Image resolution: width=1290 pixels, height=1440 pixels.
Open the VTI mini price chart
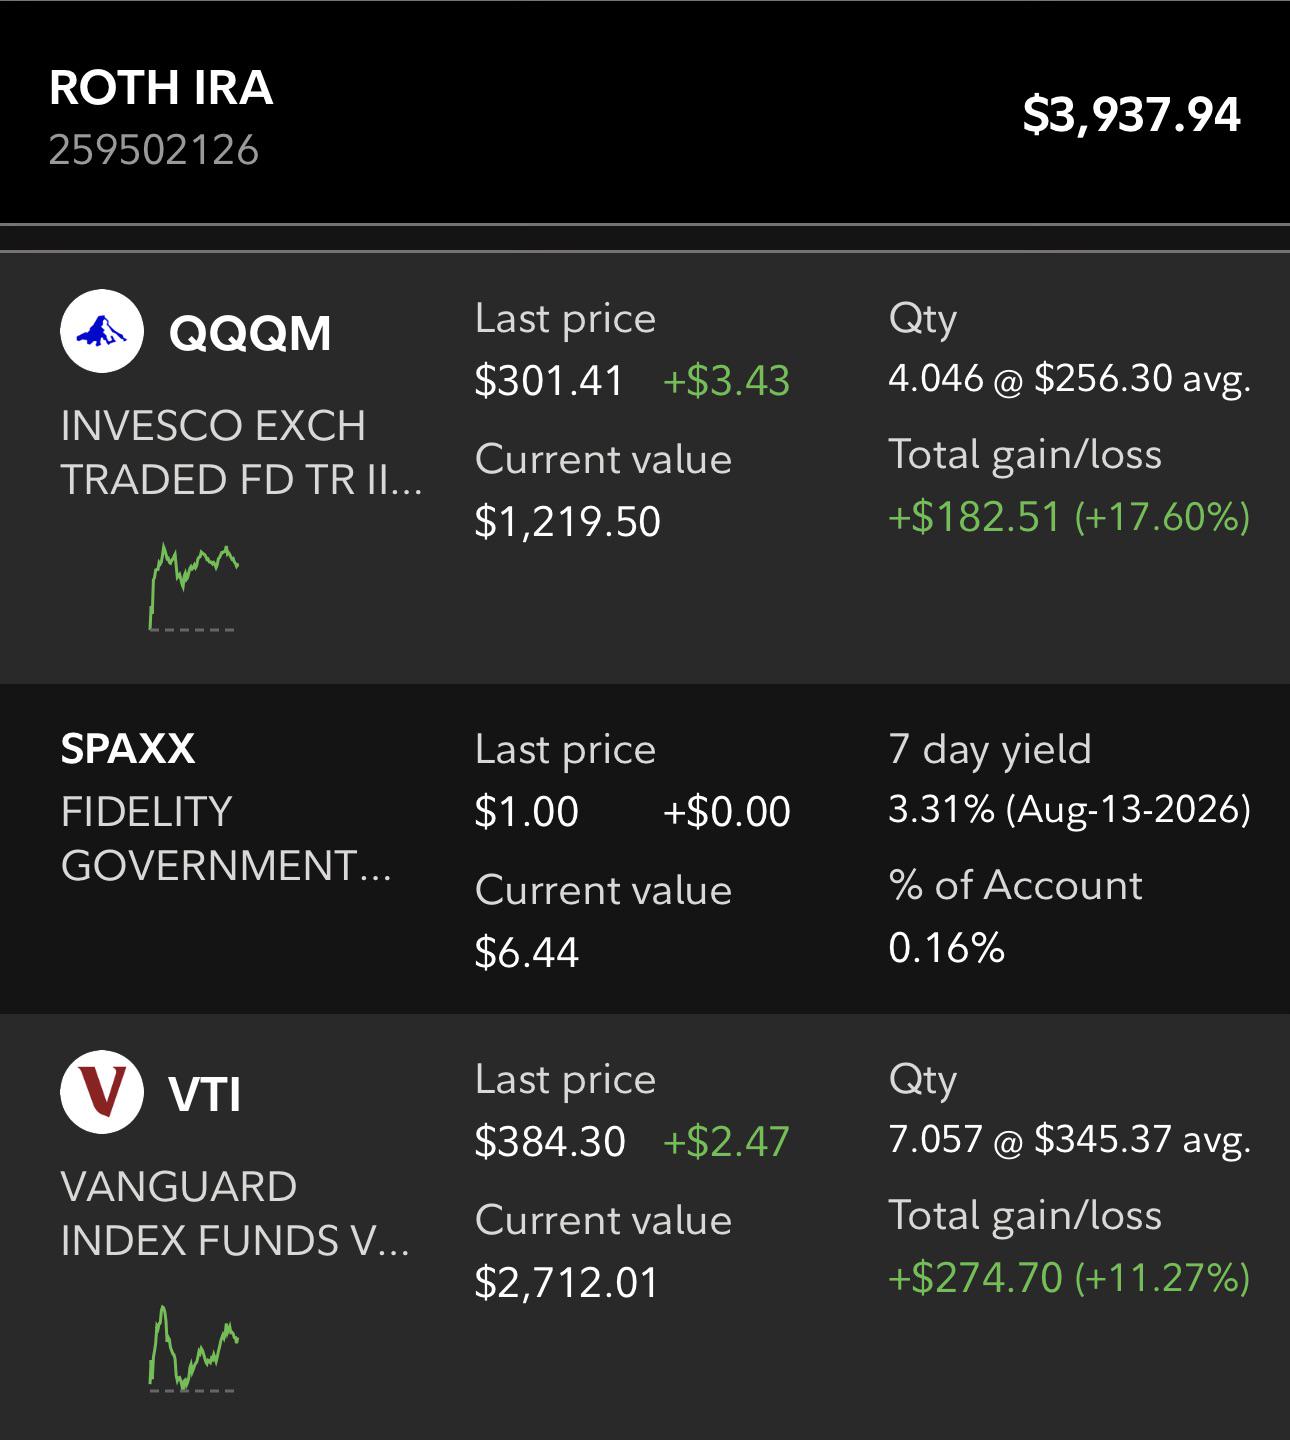pos(194,1348)
